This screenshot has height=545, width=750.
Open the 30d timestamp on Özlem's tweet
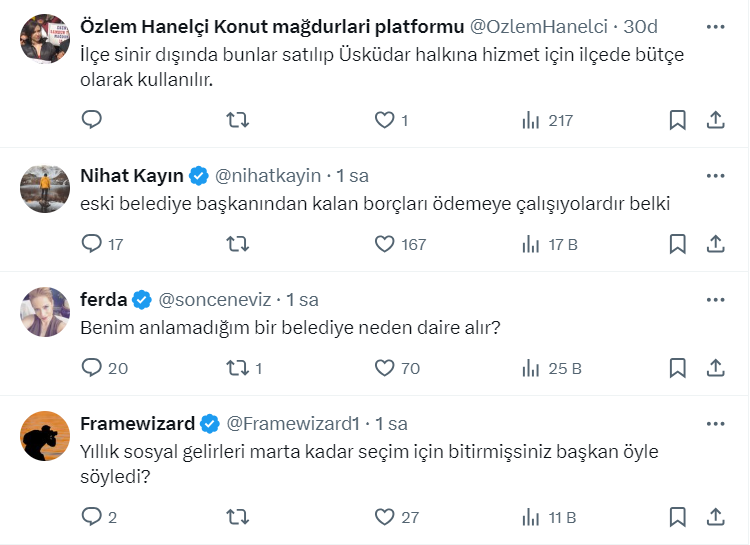coord(641,26)
